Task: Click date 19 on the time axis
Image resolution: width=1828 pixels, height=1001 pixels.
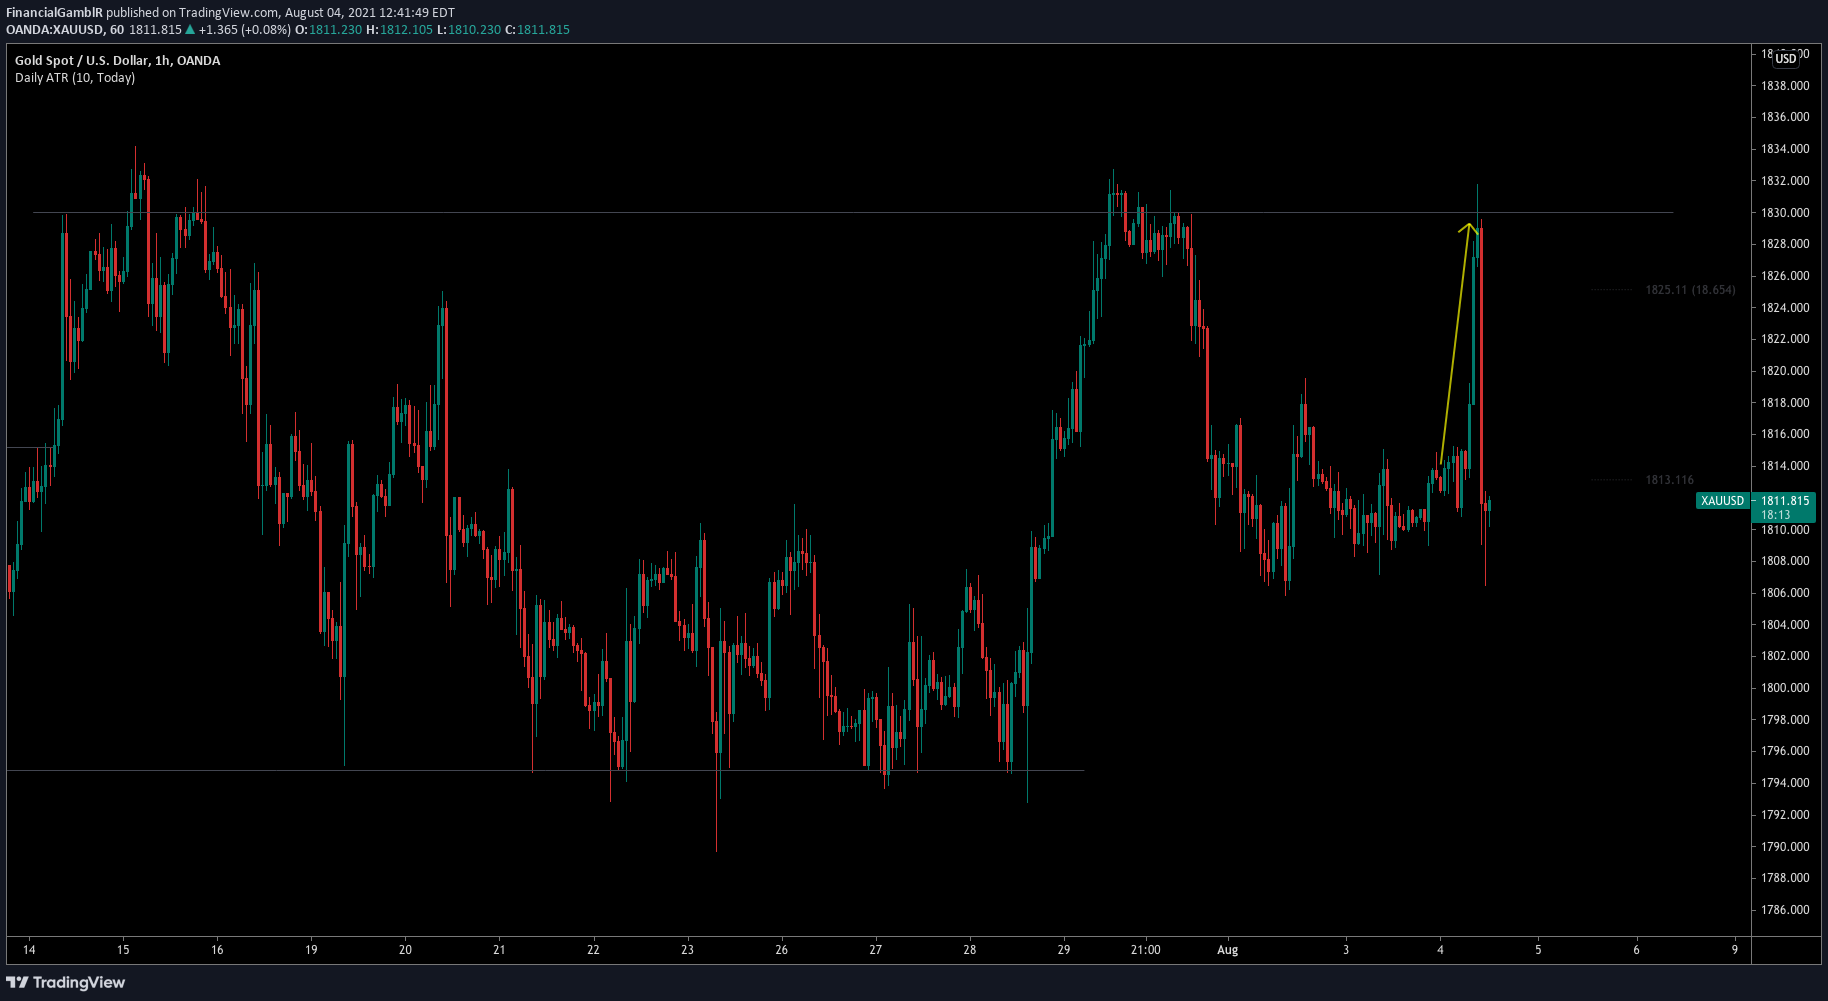Action: (x=311, y=950)
